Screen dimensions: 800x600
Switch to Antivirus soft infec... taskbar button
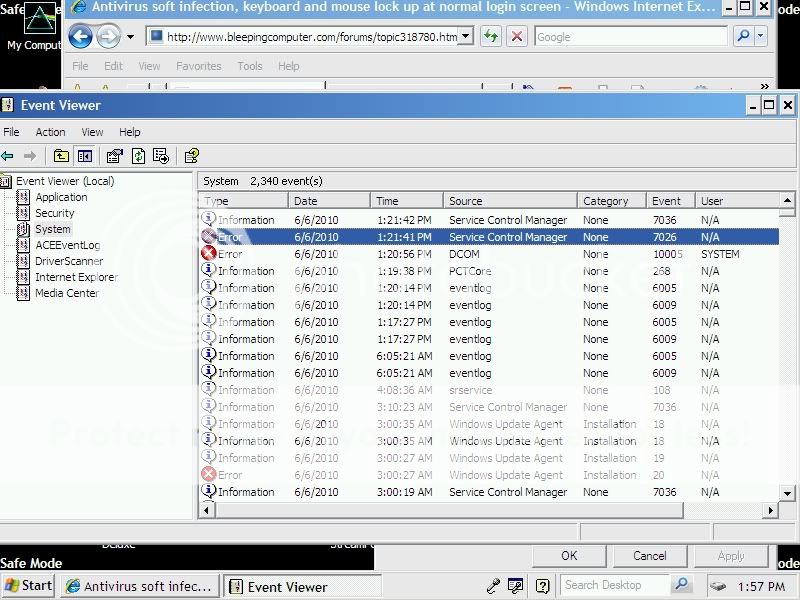click(139, 586)
